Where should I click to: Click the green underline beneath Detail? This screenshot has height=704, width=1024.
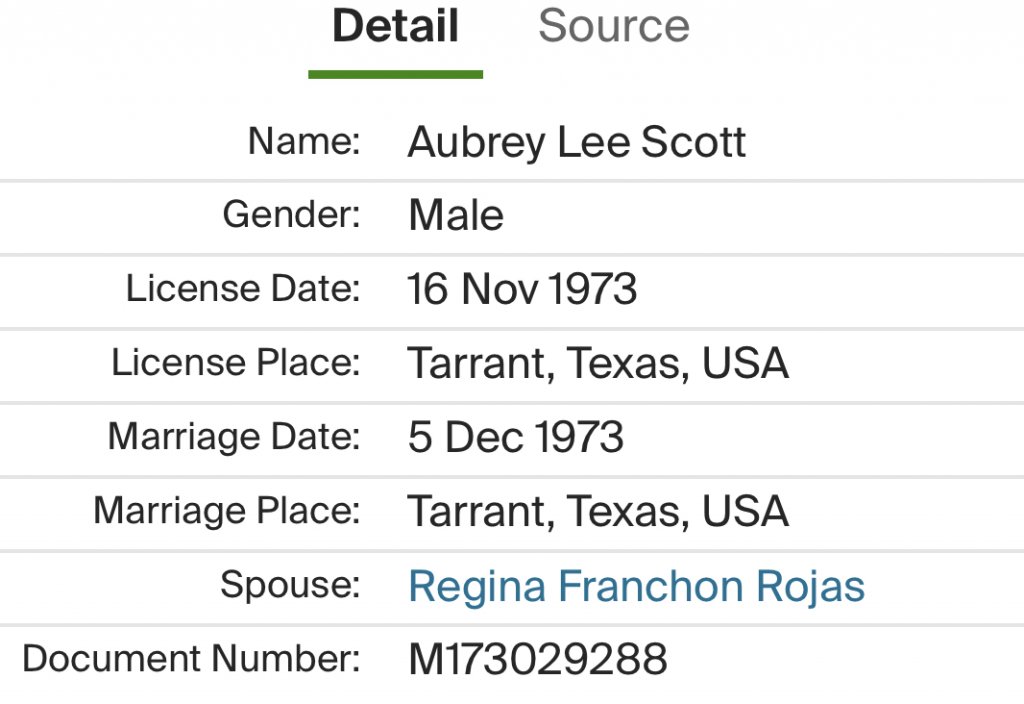(x=395, y=74)
